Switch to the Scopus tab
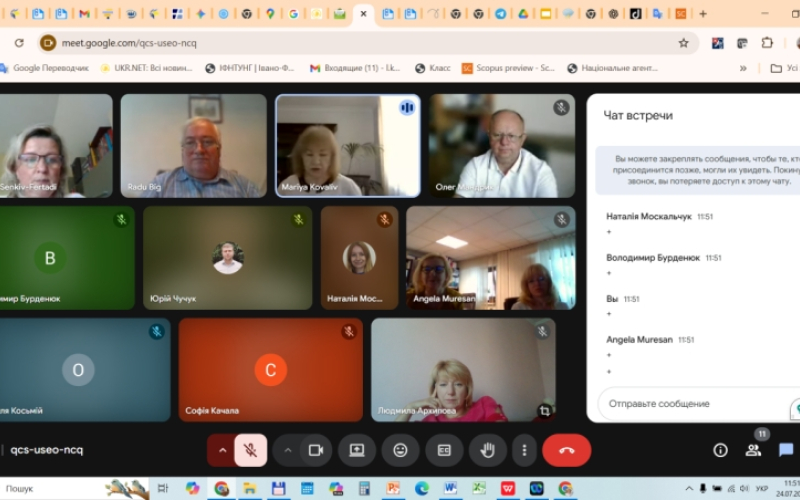 click(681, 14)
